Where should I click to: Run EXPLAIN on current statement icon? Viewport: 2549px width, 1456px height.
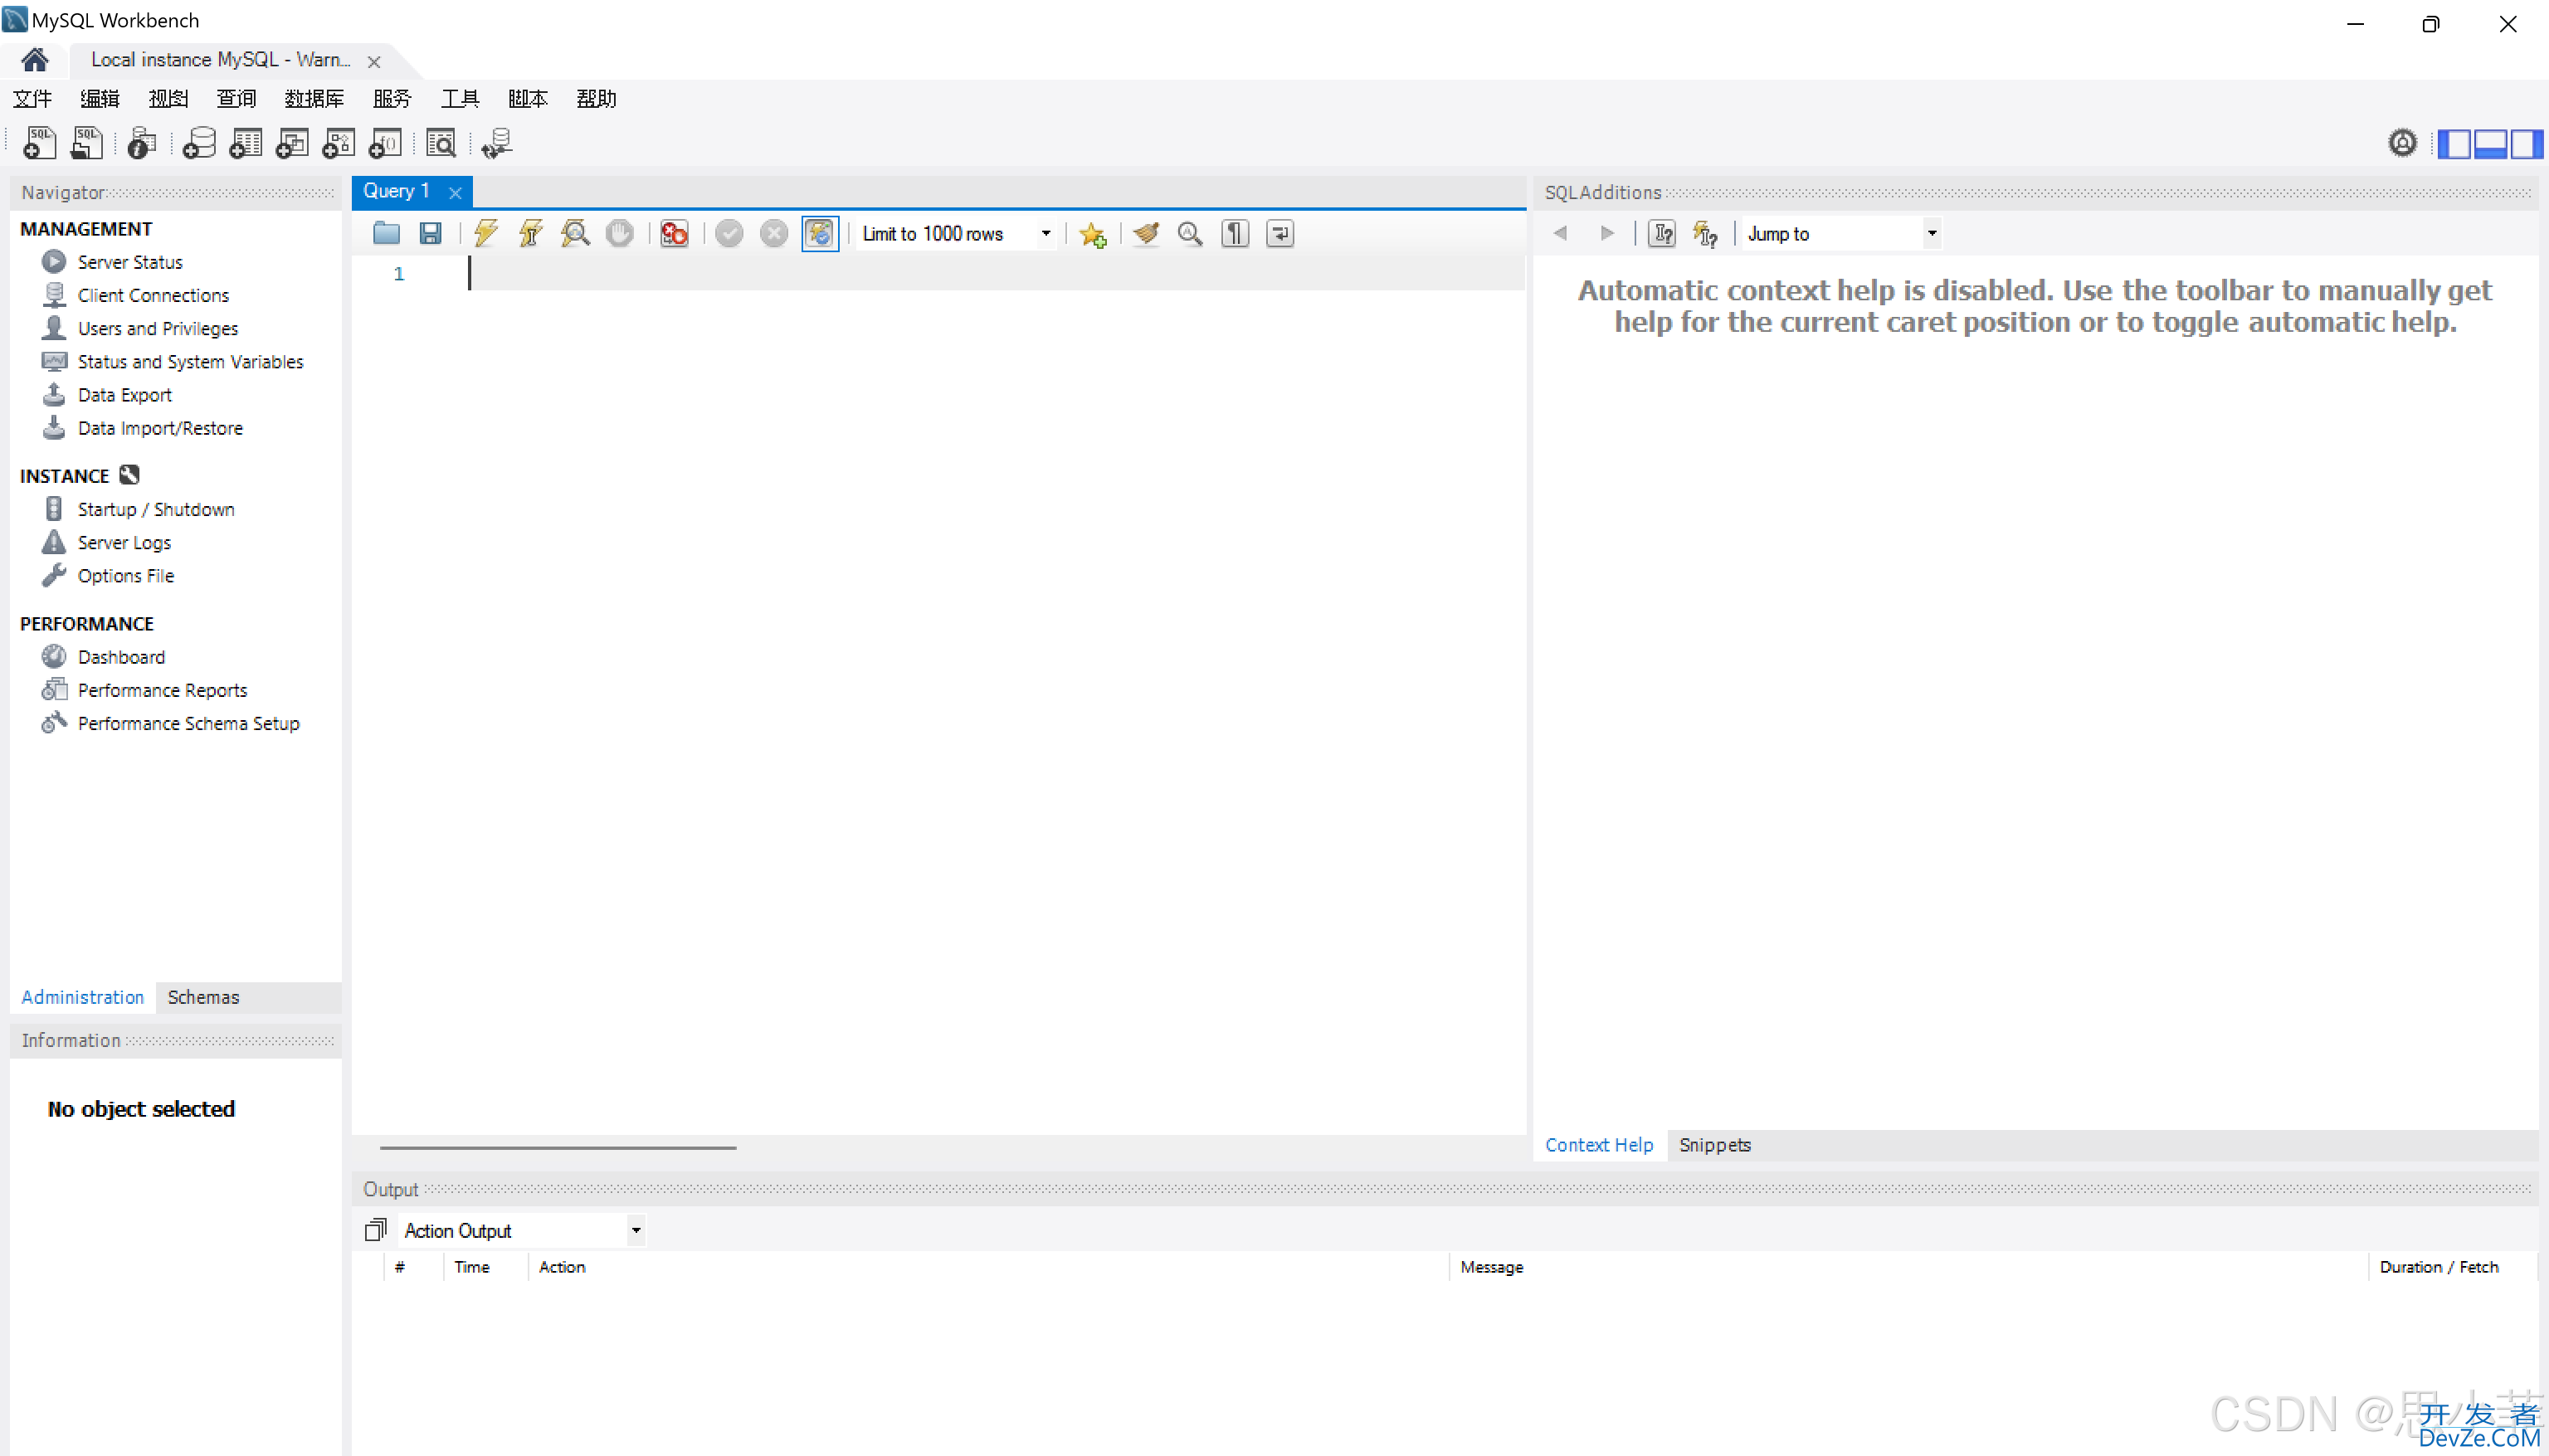[575, 233]
